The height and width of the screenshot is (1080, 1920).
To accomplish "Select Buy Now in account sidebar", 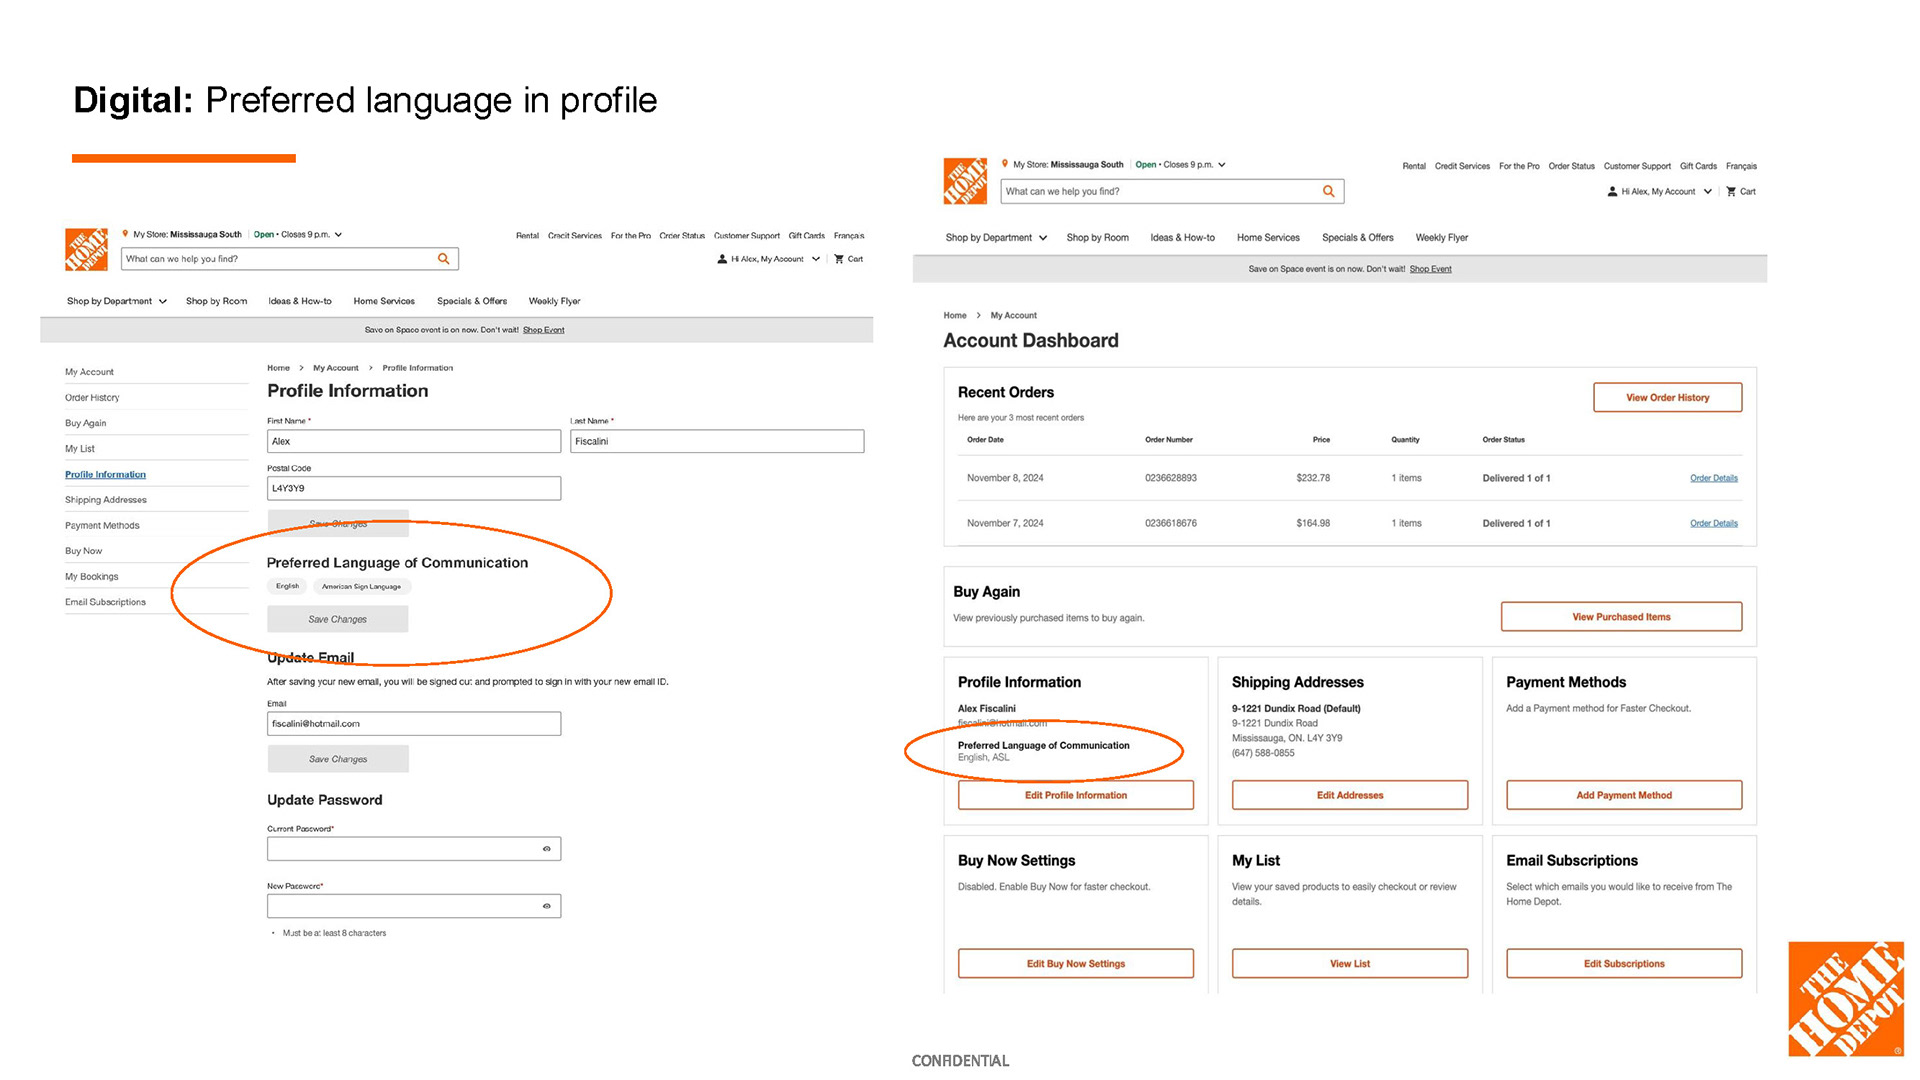I will 83,551.
